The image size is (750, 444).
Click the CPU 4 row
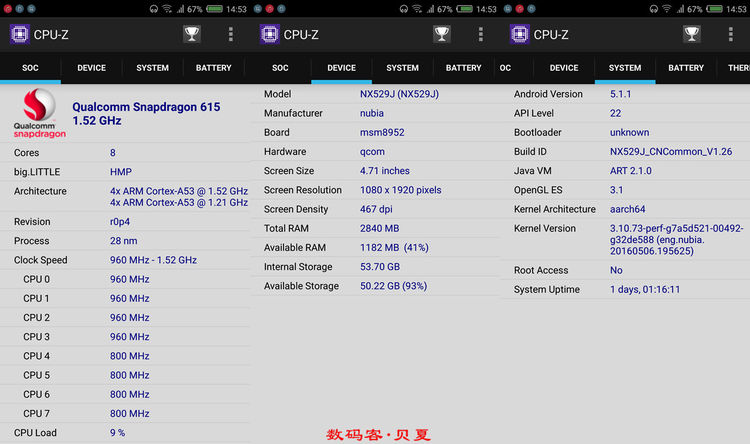point(125,355)
